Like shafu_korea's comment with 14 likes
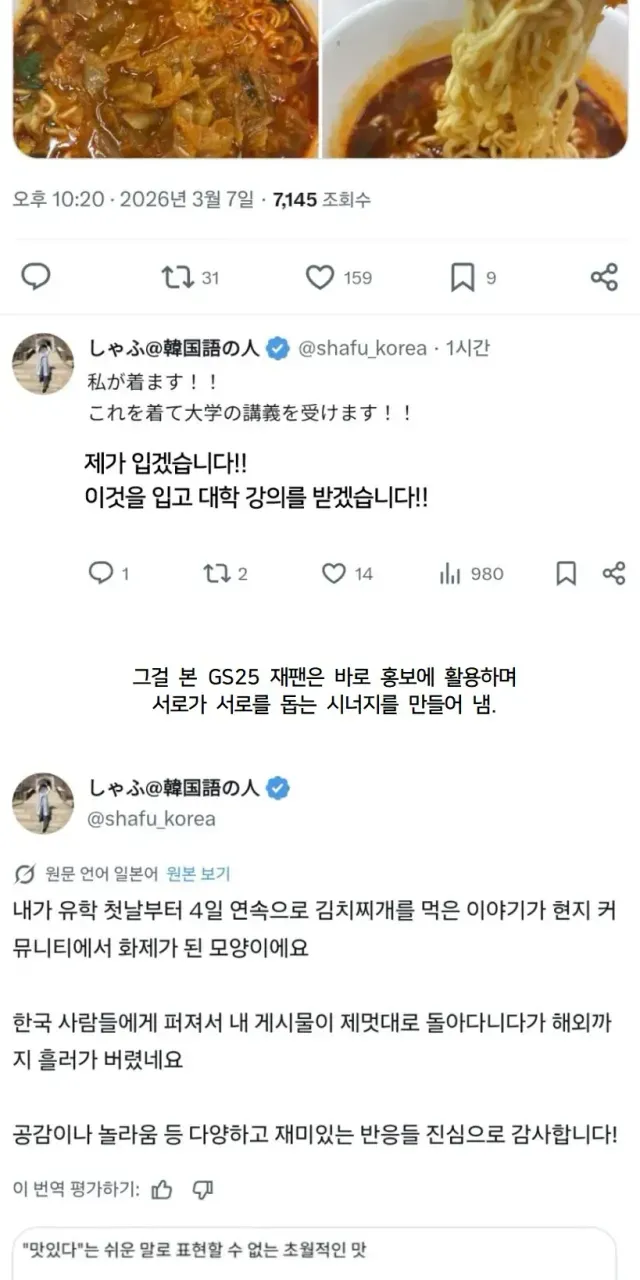Screen dimensions: 640x1280 (347, 573)
